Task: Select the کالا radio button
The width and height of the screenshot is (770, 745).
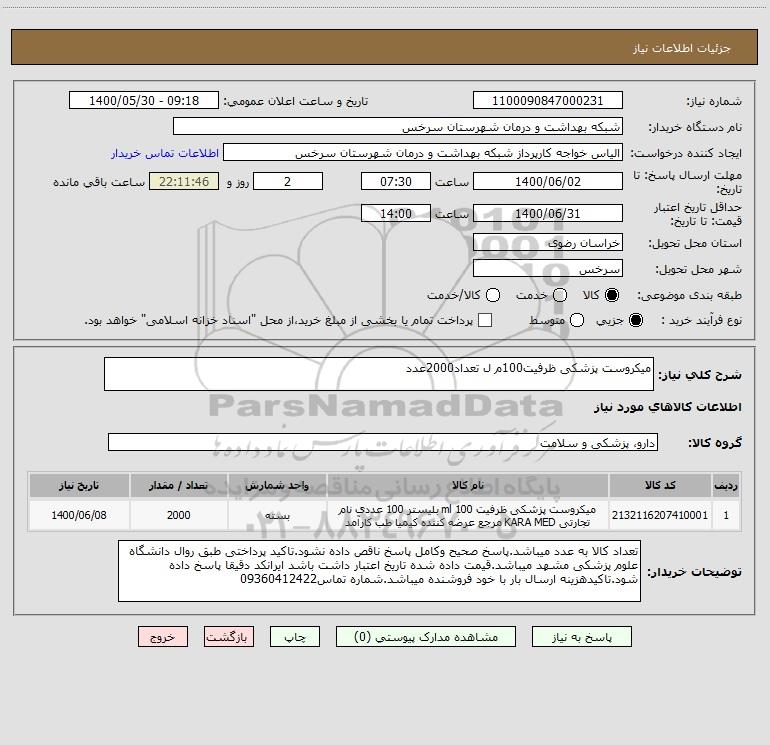Action: 612,295
